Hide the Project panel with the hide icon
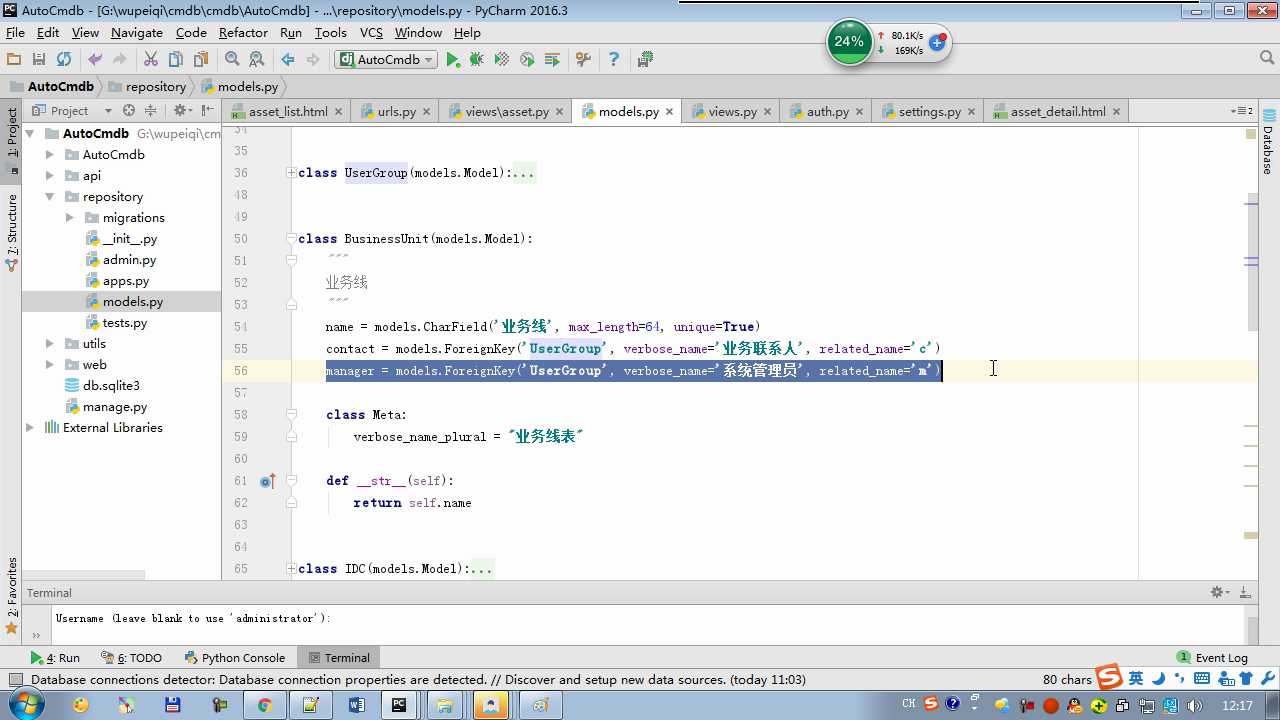 click(x=207, y=111)
